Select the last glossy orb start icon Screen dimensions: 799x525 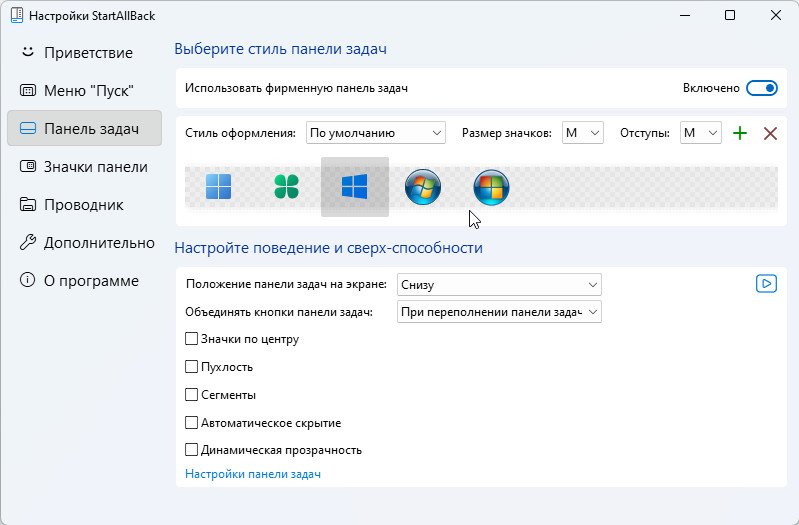pyautogui.click(x=491, y=187)
